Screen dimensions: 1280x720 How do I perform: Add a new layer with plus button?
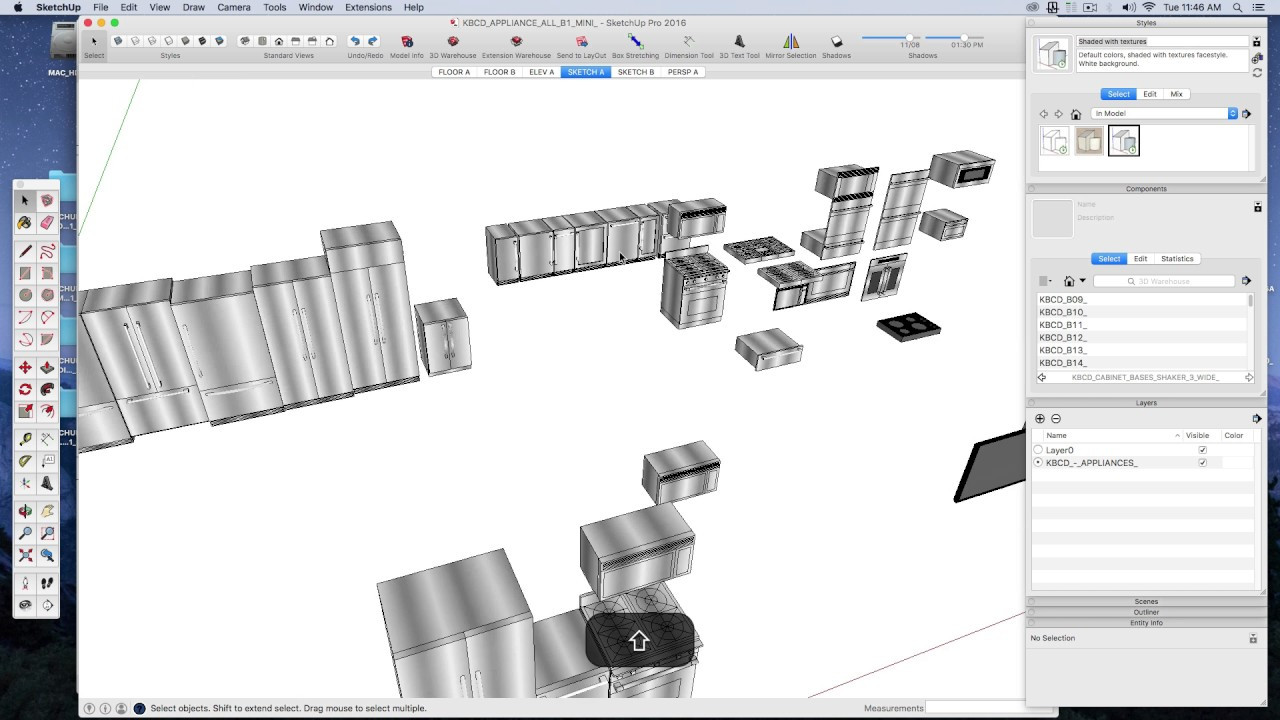[x=1040, y=419]
